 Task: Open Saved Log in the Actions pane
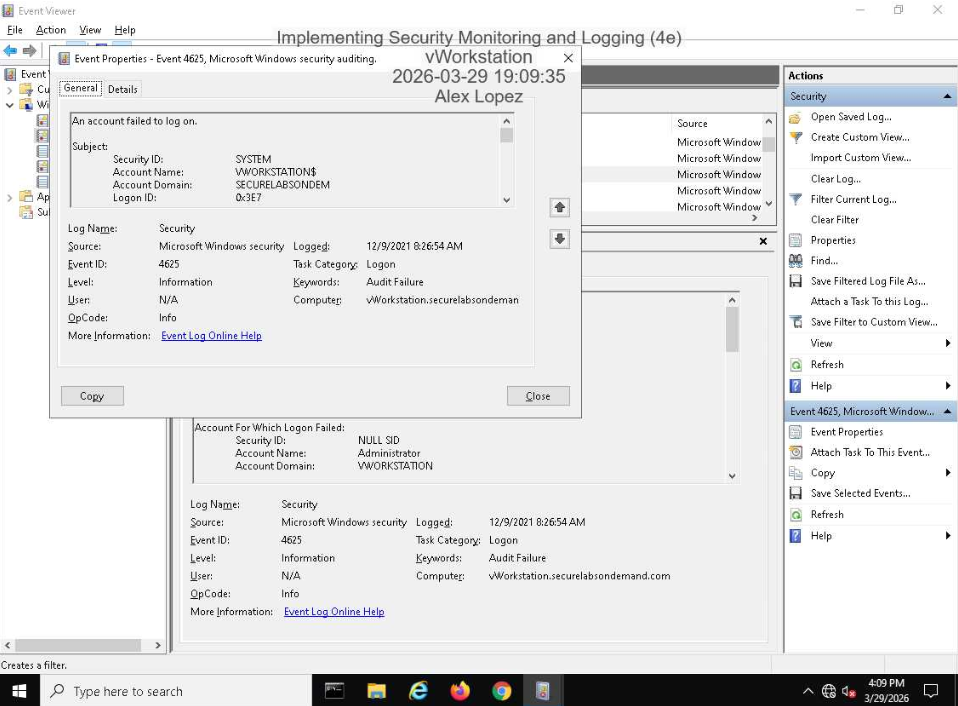click(853, 116)
